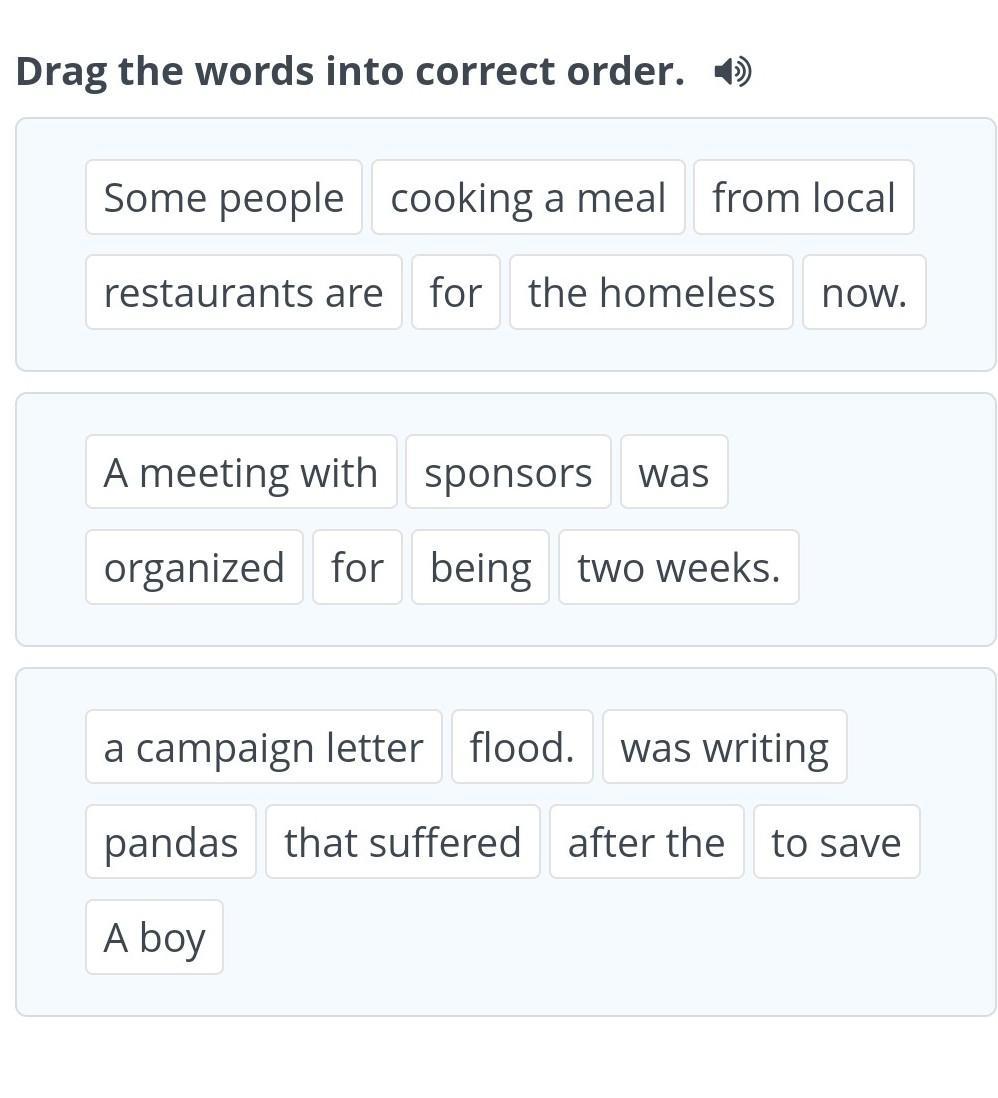Image resolution: width=998 pixels, height=1098 pixels.
Task: Select the 'A meeting with' tile
Action: [x=241, y=472]
